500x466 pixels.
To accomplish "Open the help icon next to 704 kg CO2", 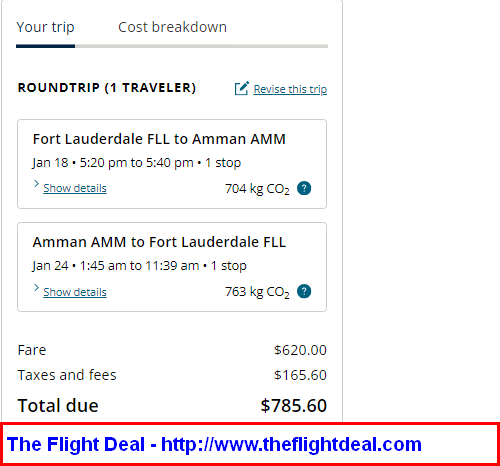I will coord(304,188).
